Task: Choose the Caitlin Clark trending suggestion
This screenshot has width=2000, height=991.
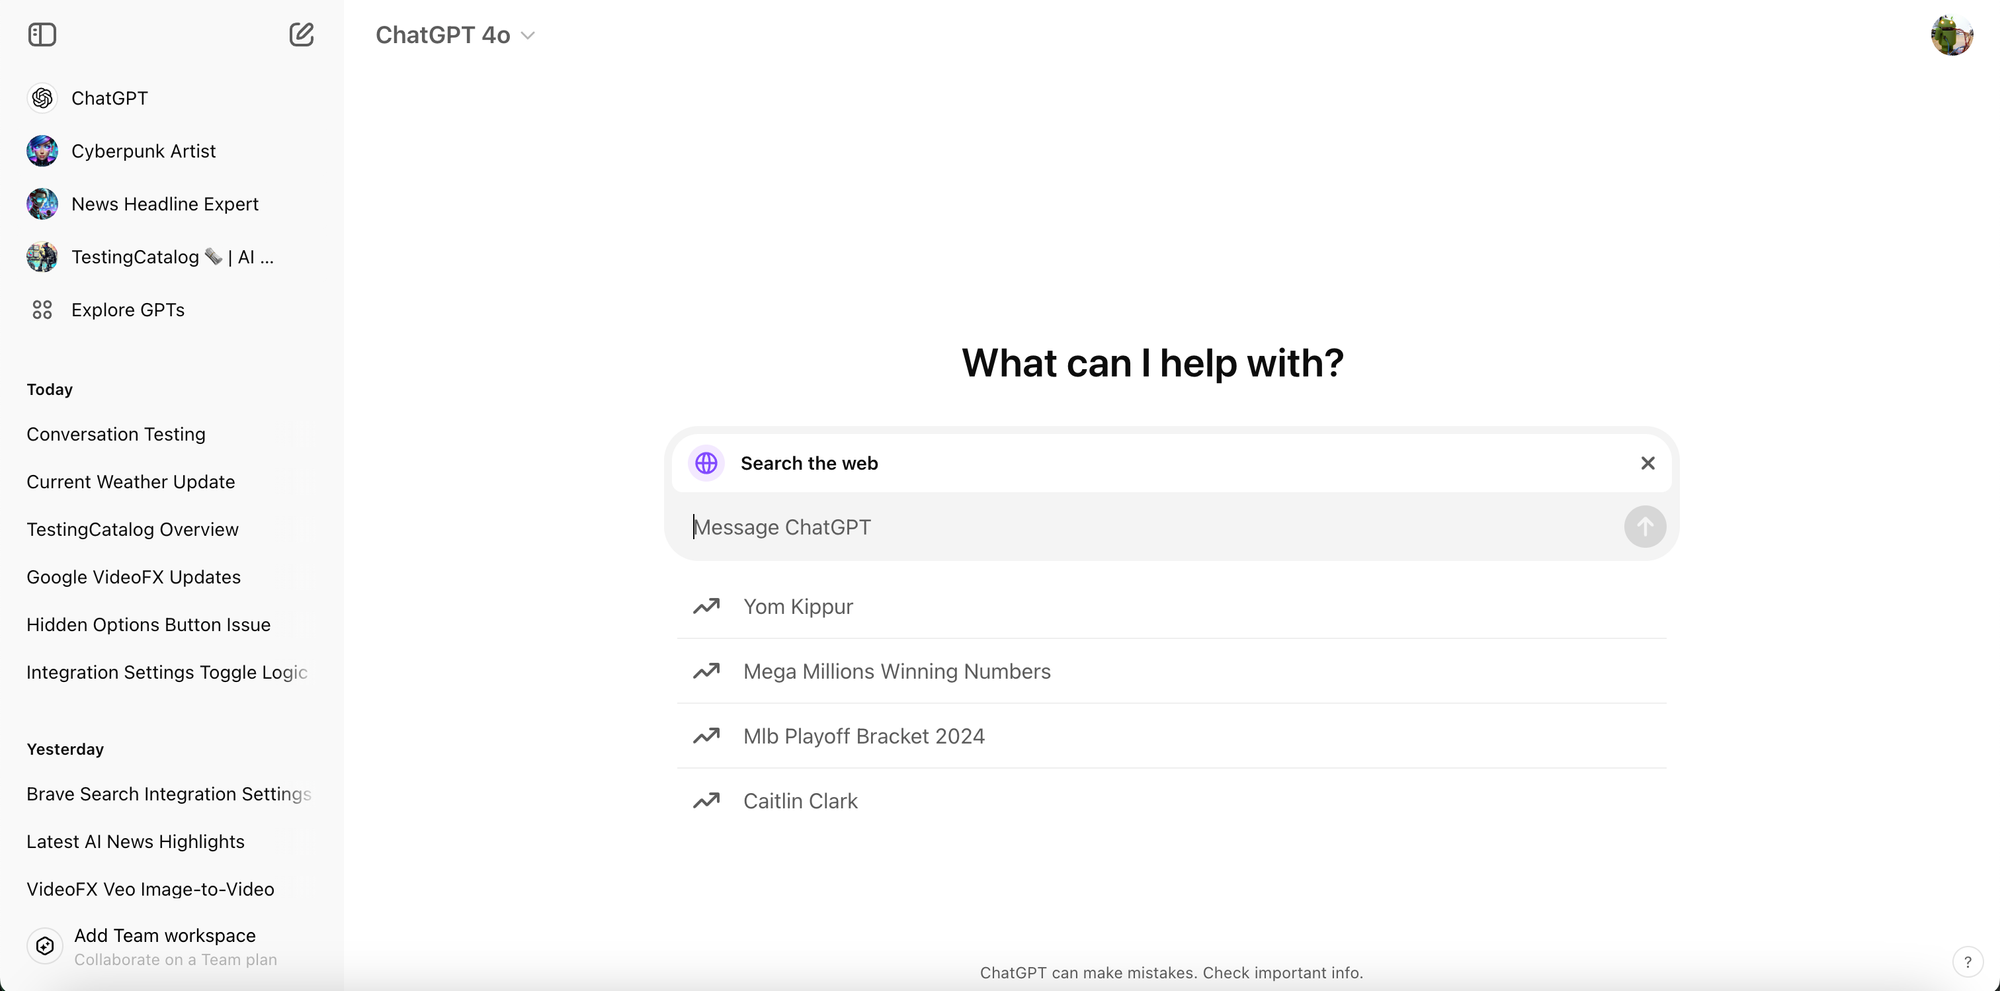Action: tap(1172, 801)
